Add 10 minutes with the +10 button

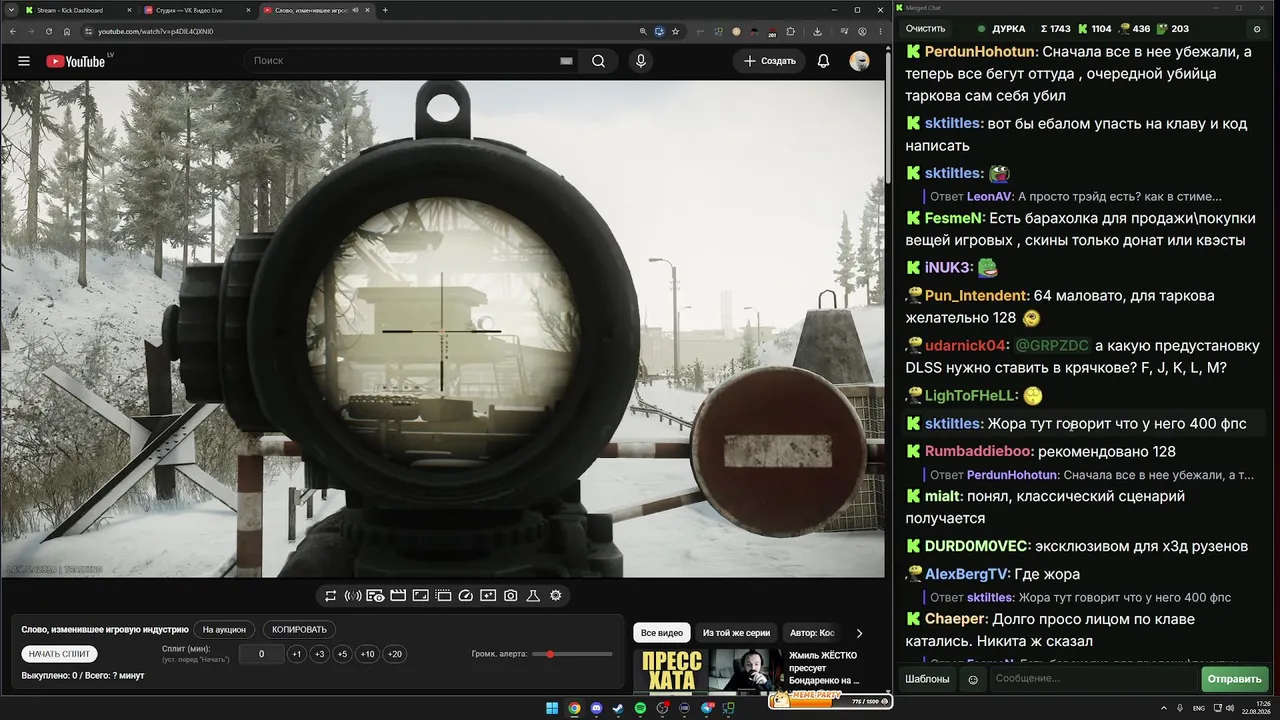368,654
